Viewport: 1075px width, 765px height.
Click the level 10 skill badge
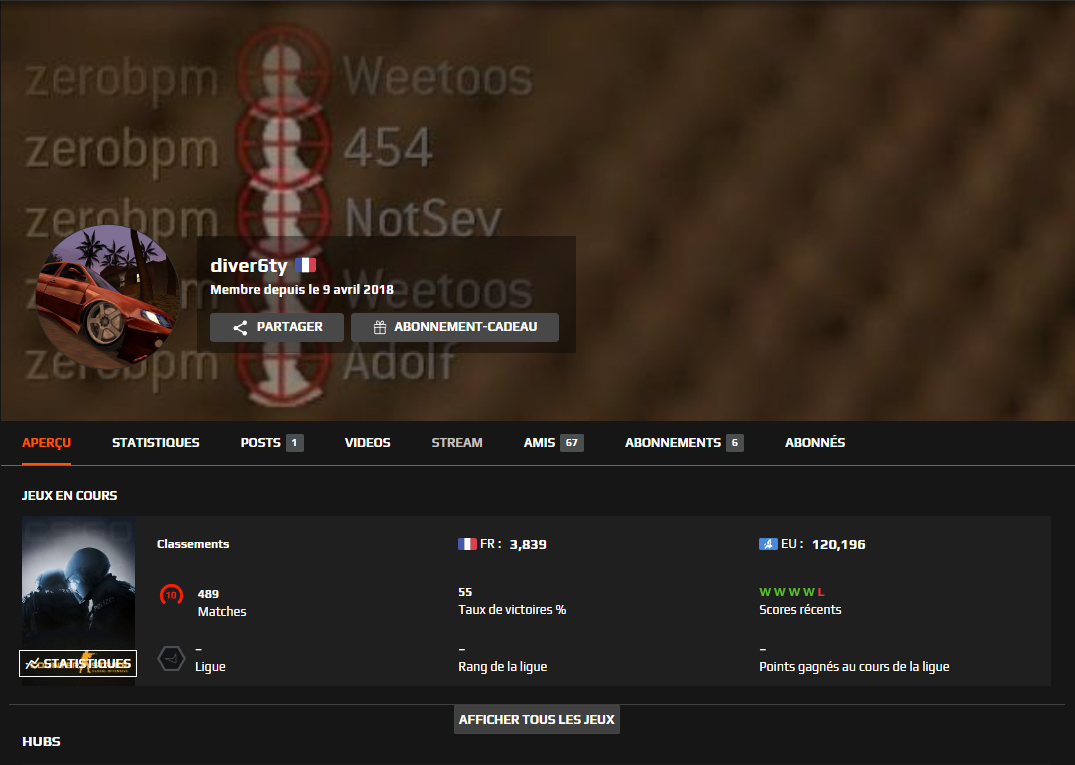point(171,594)
